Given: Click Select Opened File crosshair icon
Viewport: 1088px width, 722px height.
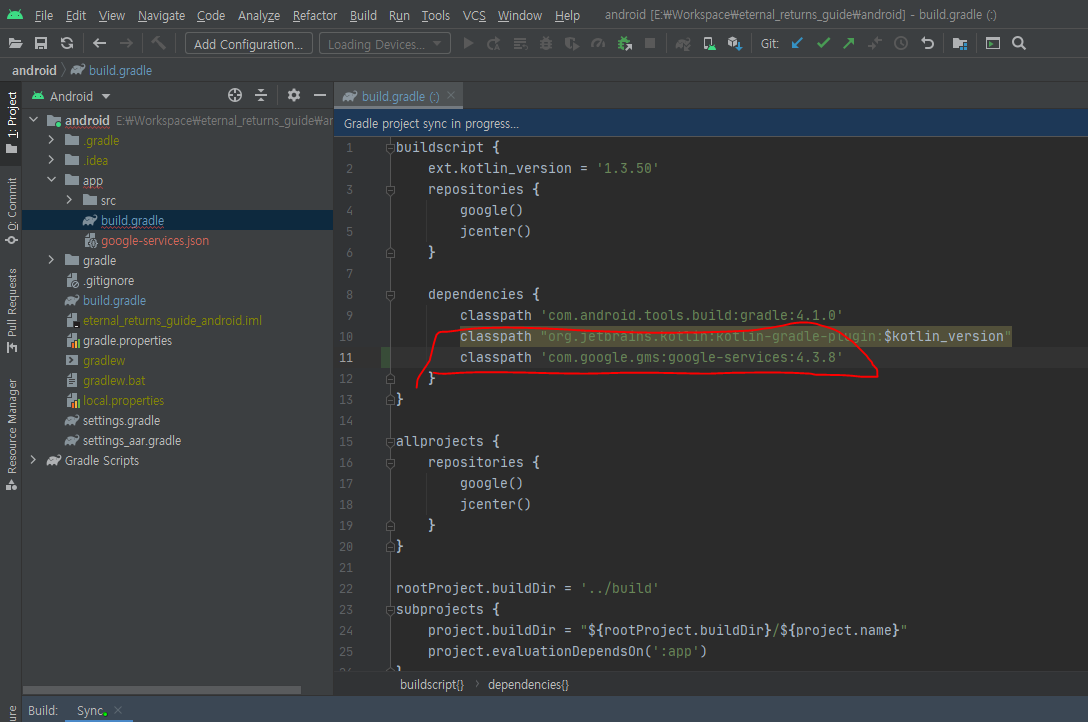Looking at the screenshot, I should [x=235, y=96].
